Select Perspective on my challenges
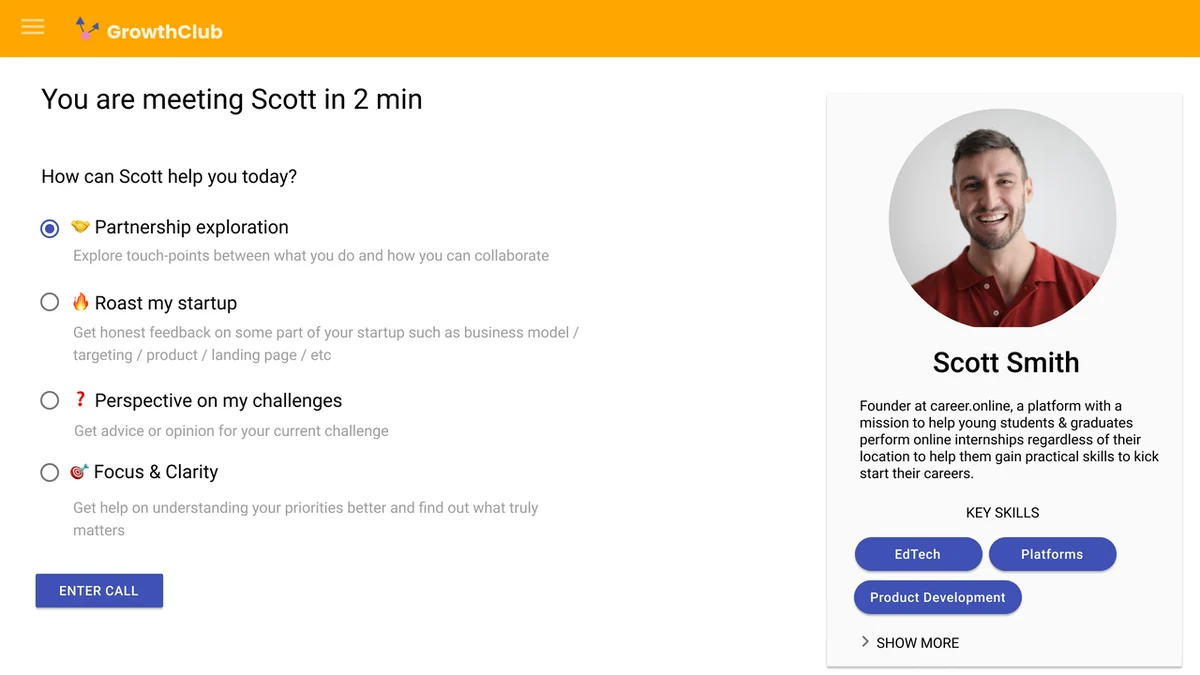Screen dimensions: 1200x675 [x=49, y=400]
